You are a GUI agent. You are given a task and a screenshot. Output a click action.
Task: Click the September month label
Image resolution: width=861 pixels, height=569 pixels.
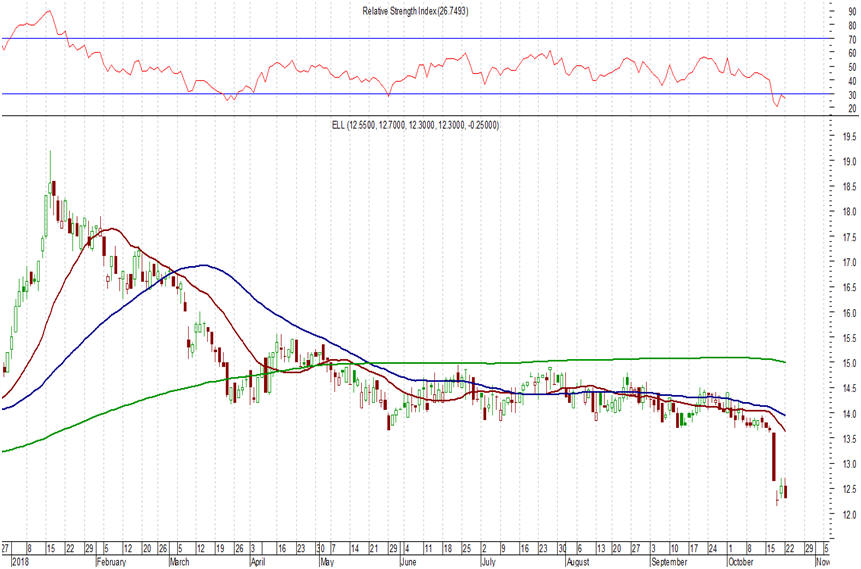[669, 563]
